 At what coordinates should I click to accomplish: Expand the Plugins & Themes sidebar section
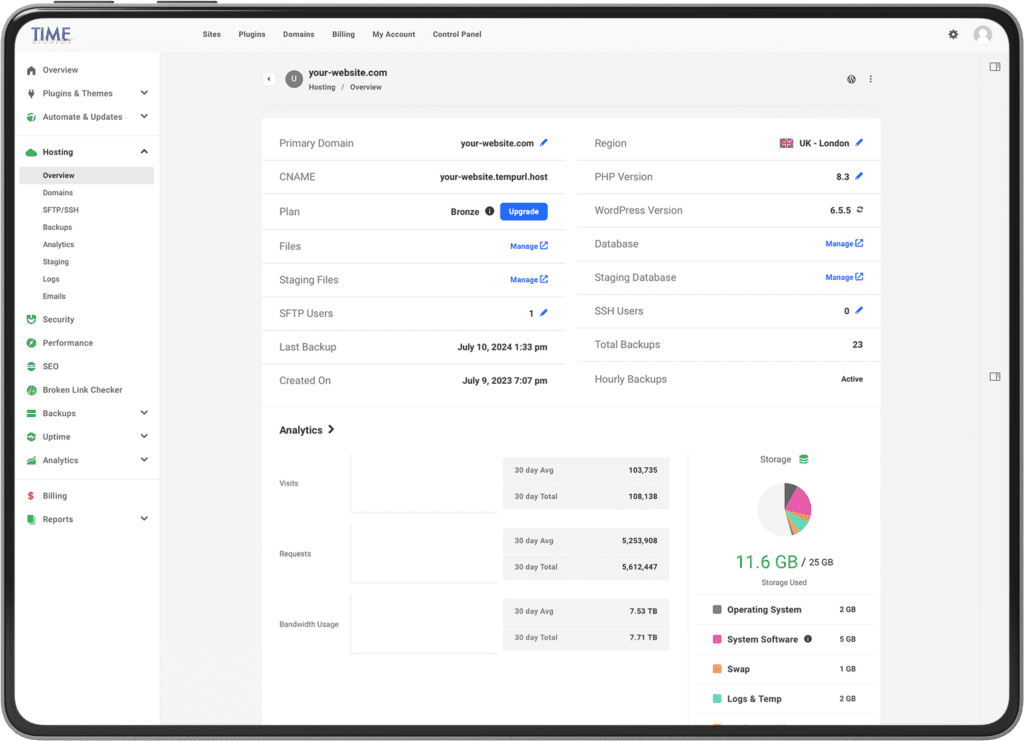click(144, 93)
